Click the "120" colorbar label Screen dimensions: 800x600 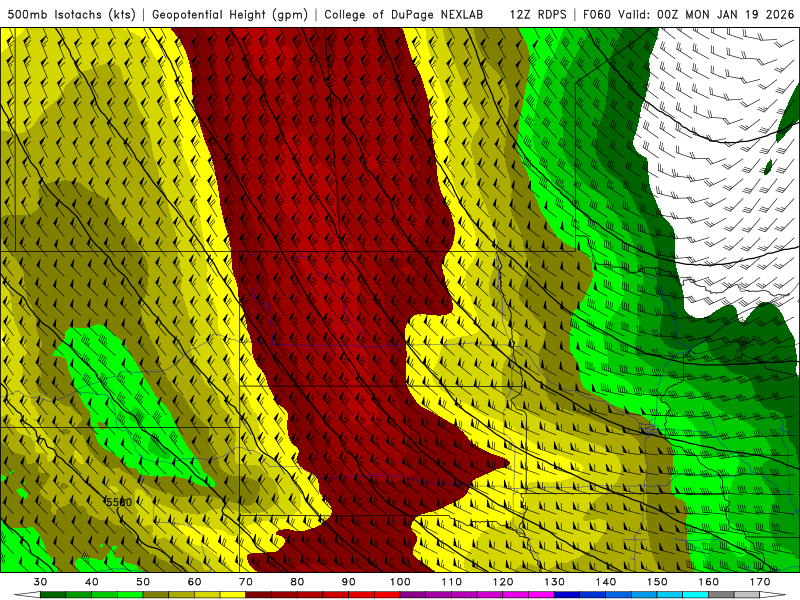tap(503, 582)
